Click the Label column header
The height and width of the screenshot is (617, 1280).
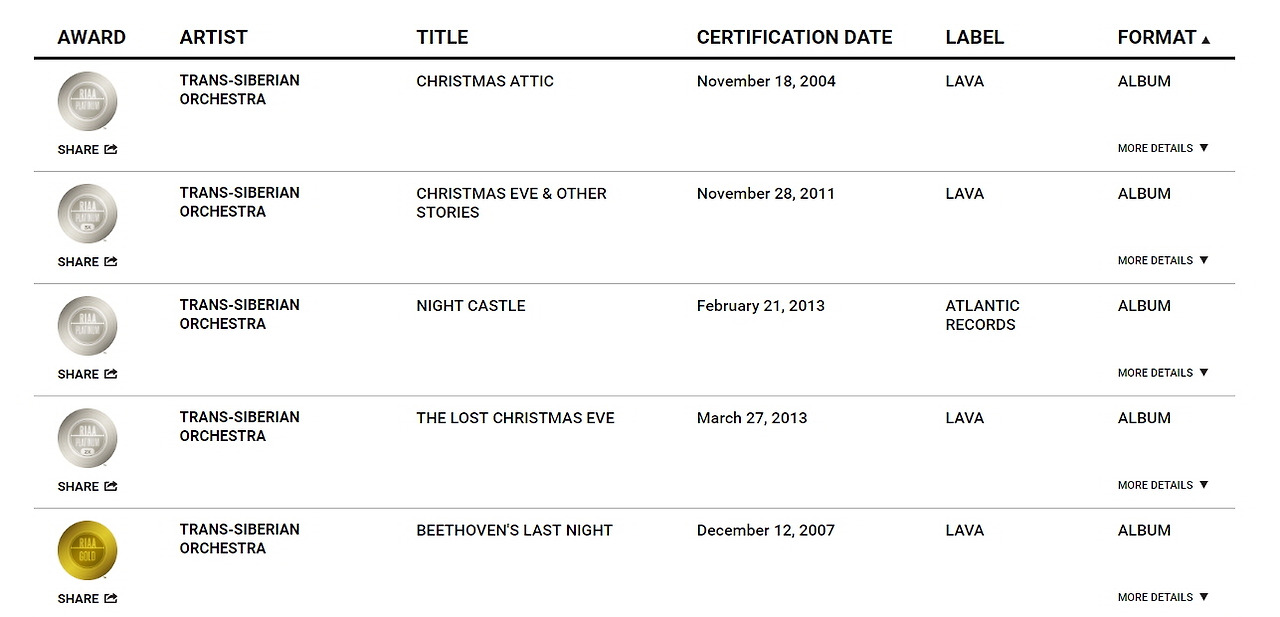974,37
